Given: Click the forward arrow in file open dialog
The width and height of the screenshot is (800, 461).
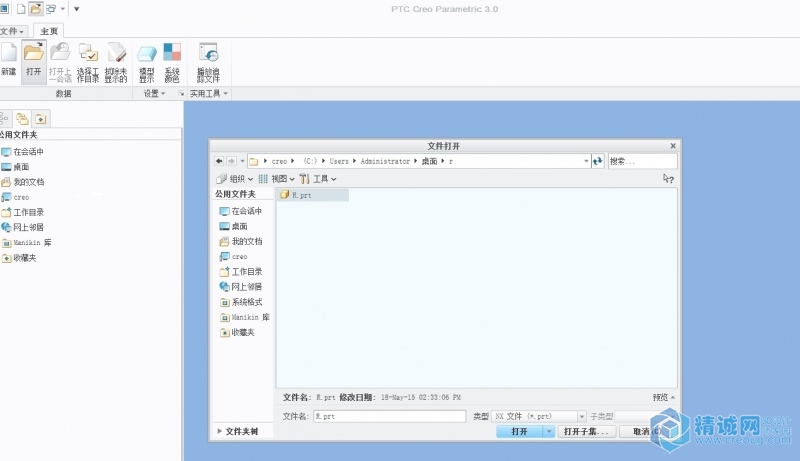Looking at the screenshot, I should [x=231, y=161].
